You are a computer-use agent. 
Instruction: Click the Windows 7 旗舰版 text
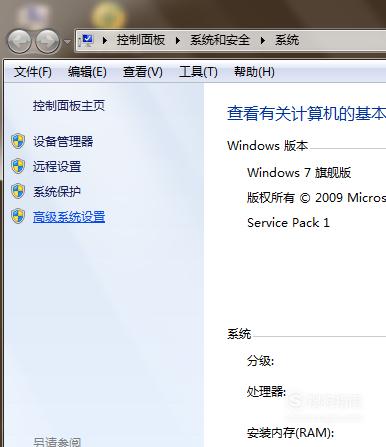[x=299, y=173]
